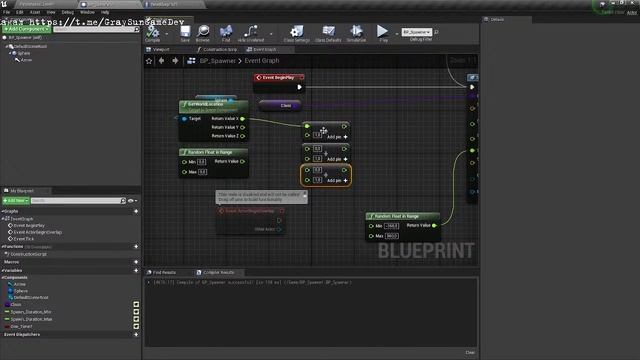Open the View menu
The image size is (640, 360).
[51, 12]
